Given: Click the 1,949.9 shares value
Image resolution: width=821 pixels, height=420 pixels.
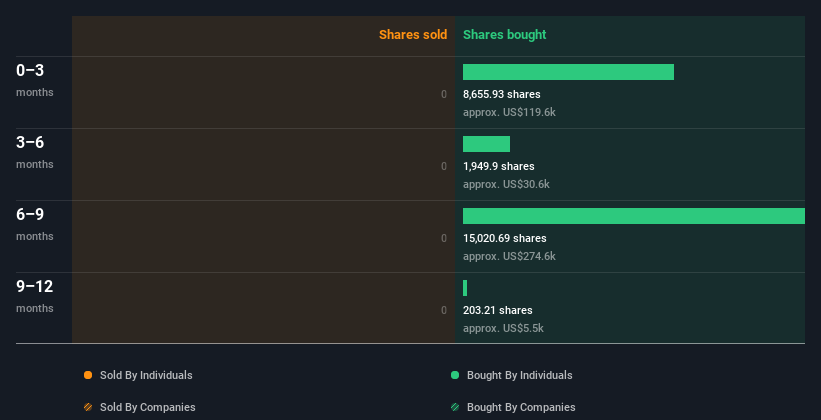Looking at the screenshot, I should point(498,166).
